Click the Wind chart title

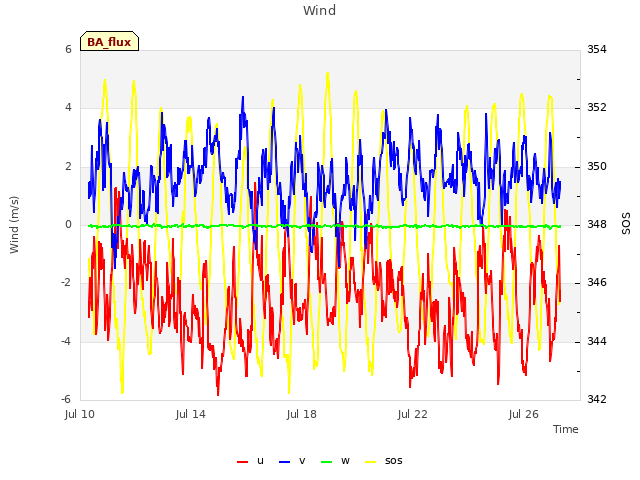[320, 10]
